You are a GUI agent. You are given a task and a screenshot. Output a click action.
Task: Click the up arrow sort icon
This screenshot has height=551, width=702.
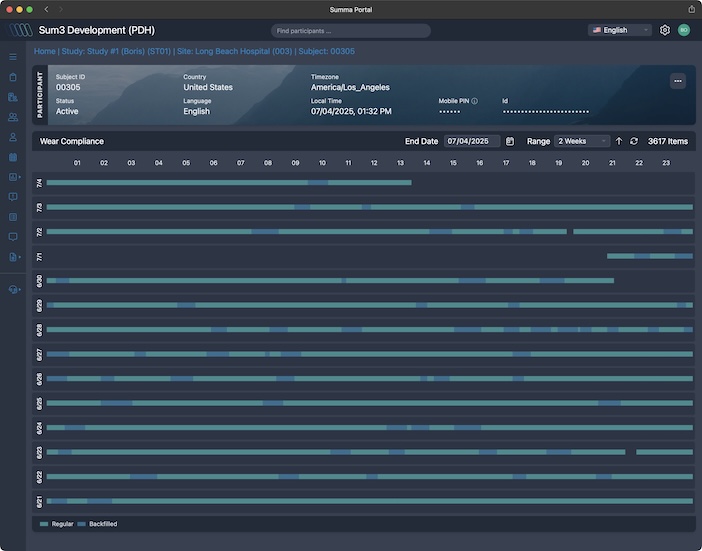pyautogui.click(x=619, y=142)
